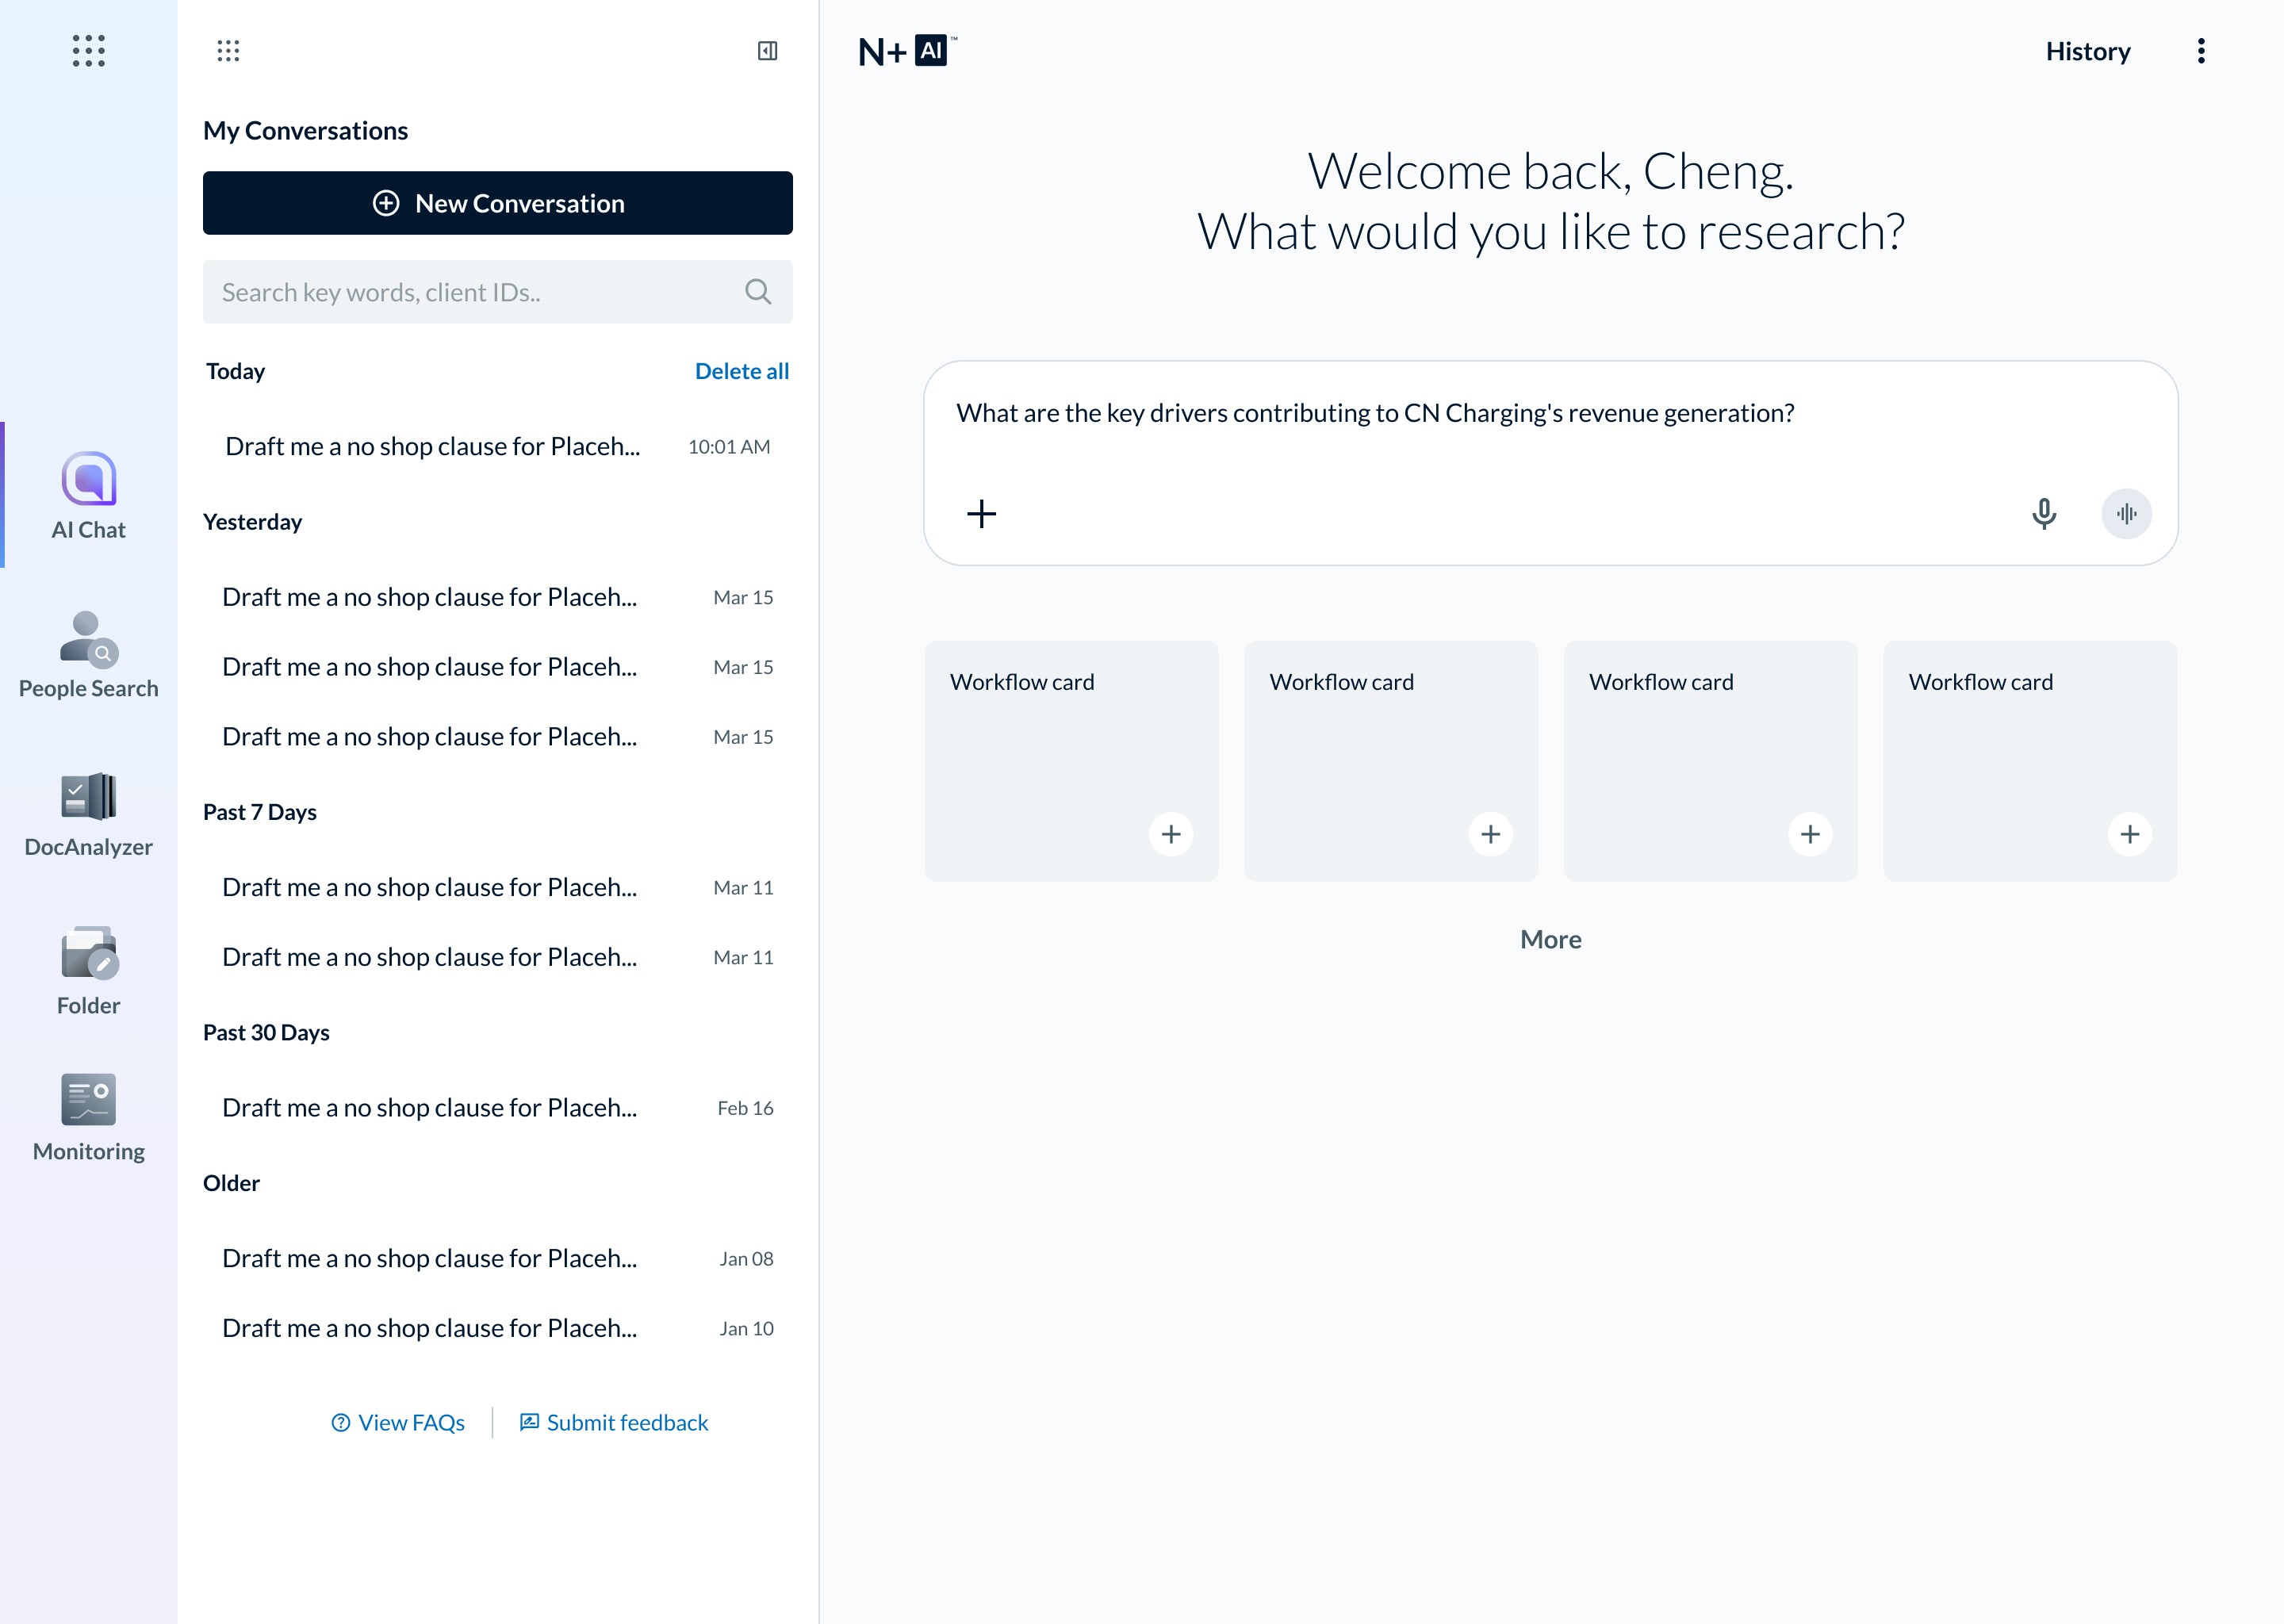Open the History tab

click(2087, 51)
